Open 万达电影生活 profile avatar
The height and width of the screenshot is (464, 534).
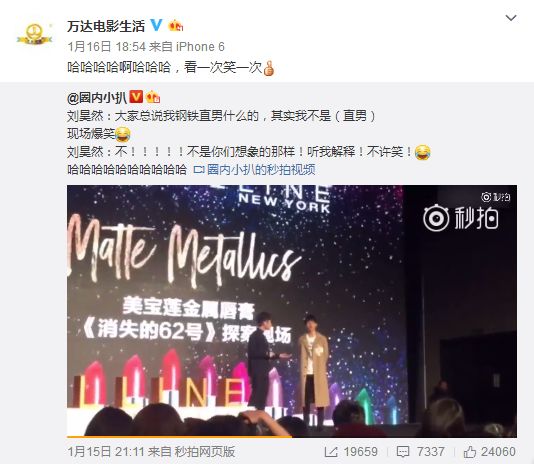click(34, 34)
